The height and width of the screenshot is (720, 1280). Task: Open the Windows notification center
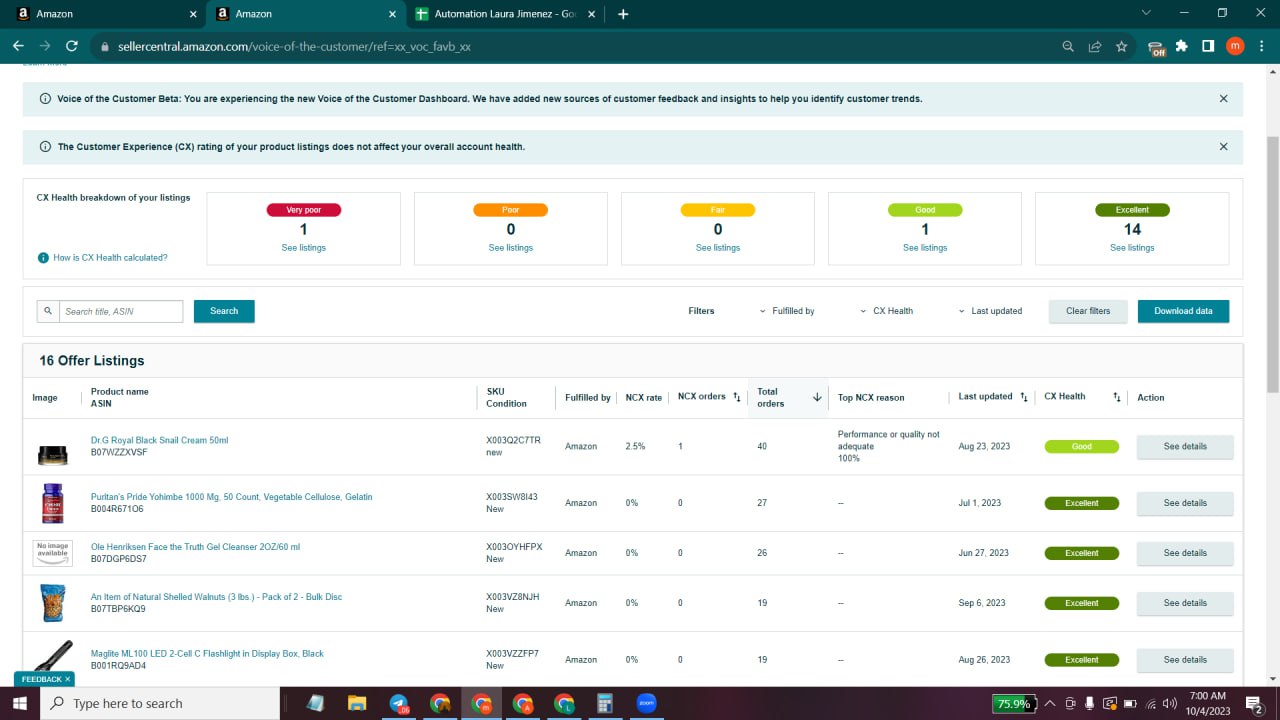point(1253,703)
